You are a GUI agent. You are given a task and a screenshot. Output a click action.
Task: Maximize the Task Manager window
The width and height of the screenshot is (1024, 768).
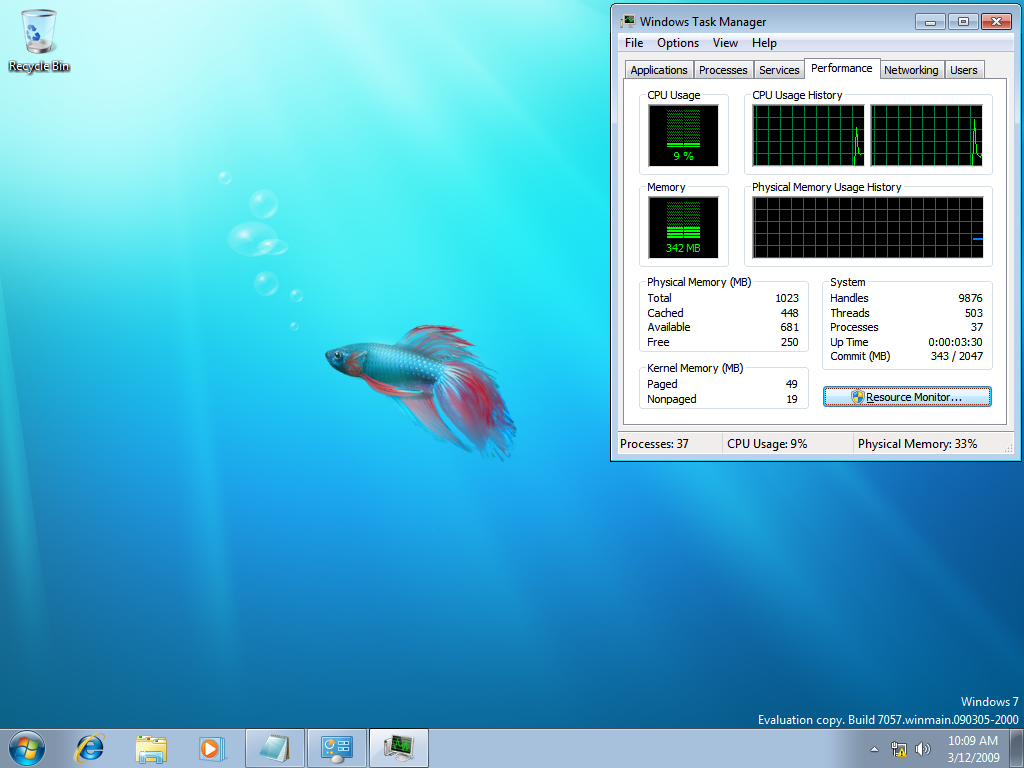coord(963,22)
